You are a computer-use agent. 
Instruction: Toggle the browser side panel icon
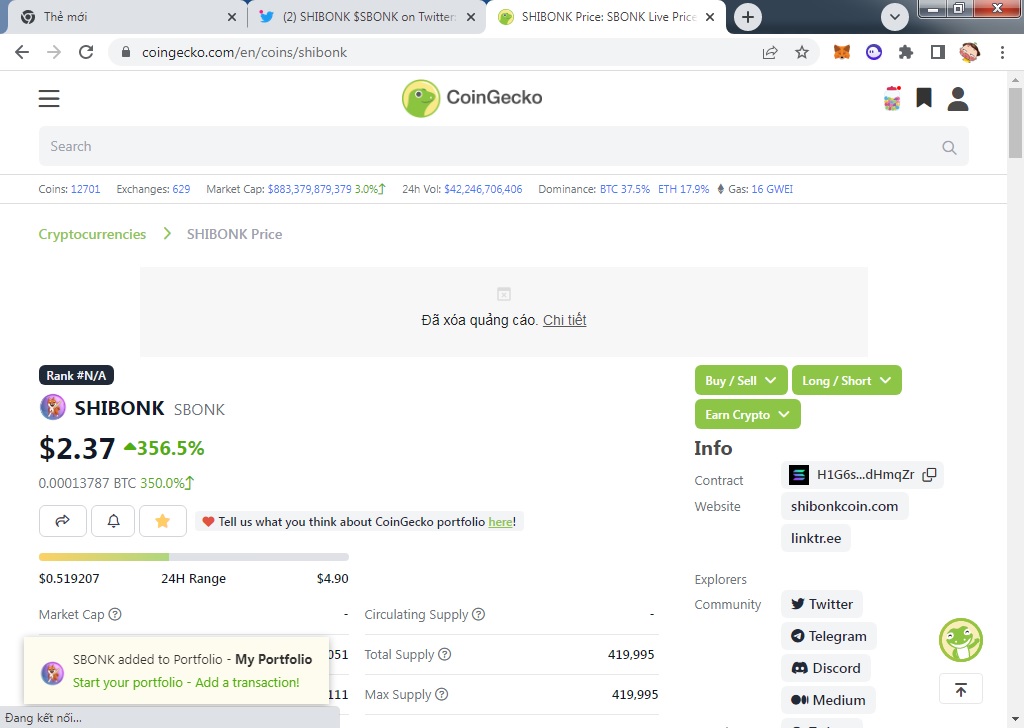(x=938, y=52)
